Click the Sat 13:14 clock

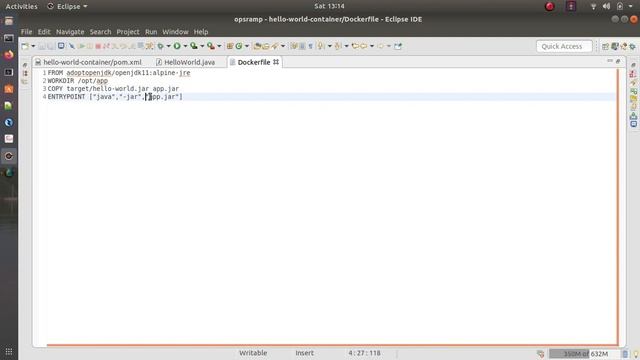pos(329,7)
